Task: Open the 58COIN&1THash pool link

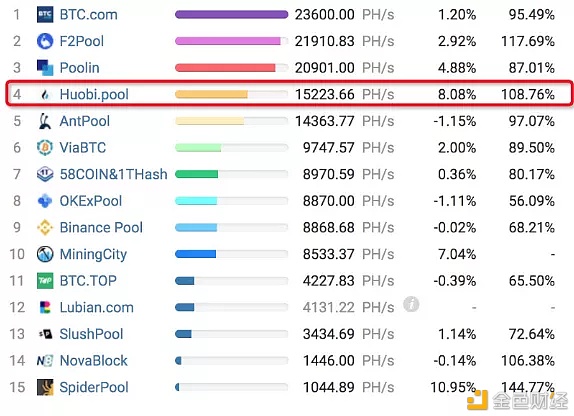Action: click(113, 174)
